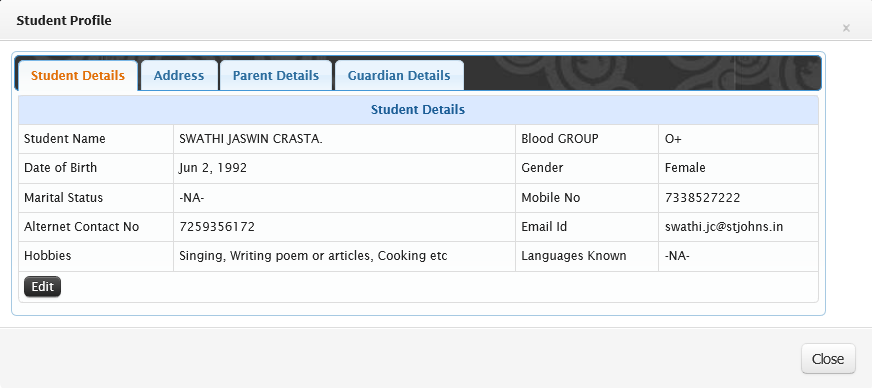Click the Email Id label
Screen dimensions: 872x388
[544, 227]
